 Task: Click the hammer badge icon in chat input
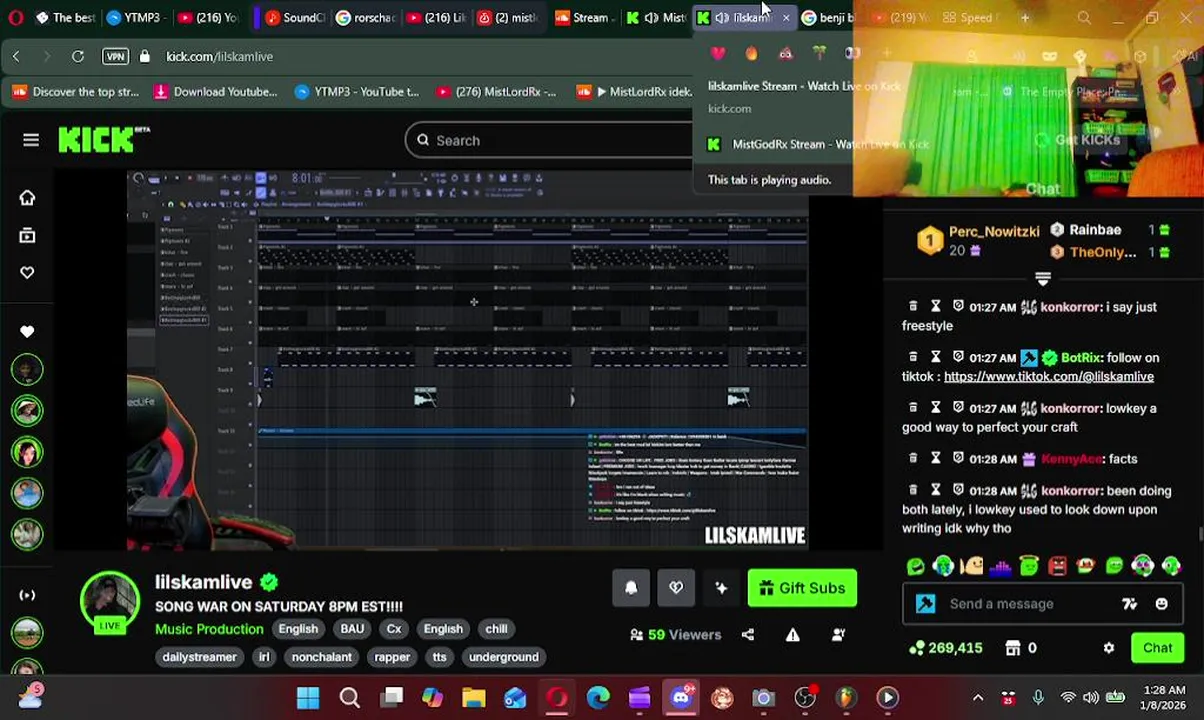click(926, 604)
